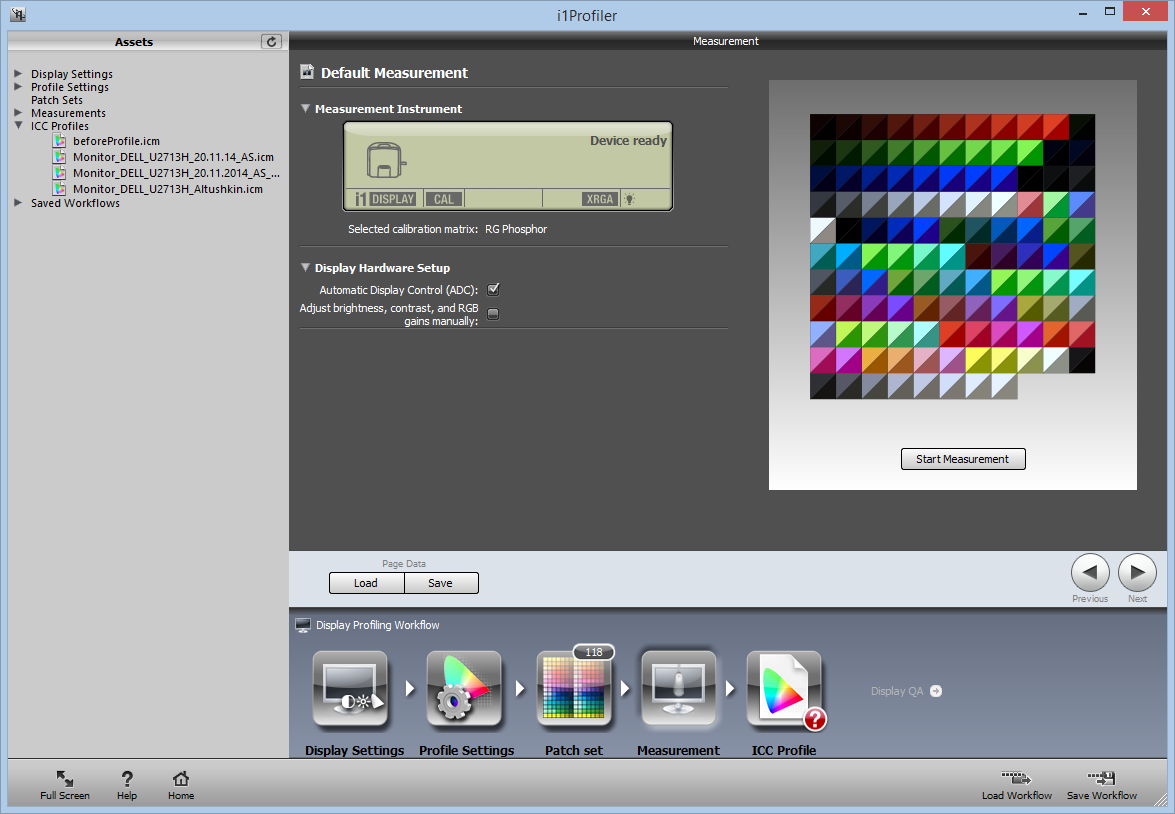Click the Monitor_DELL_U2713H_Altushkin.icm file icon
Viewport: 1175px width, 814px height.
pyautogui.click(x=59, y=189)
